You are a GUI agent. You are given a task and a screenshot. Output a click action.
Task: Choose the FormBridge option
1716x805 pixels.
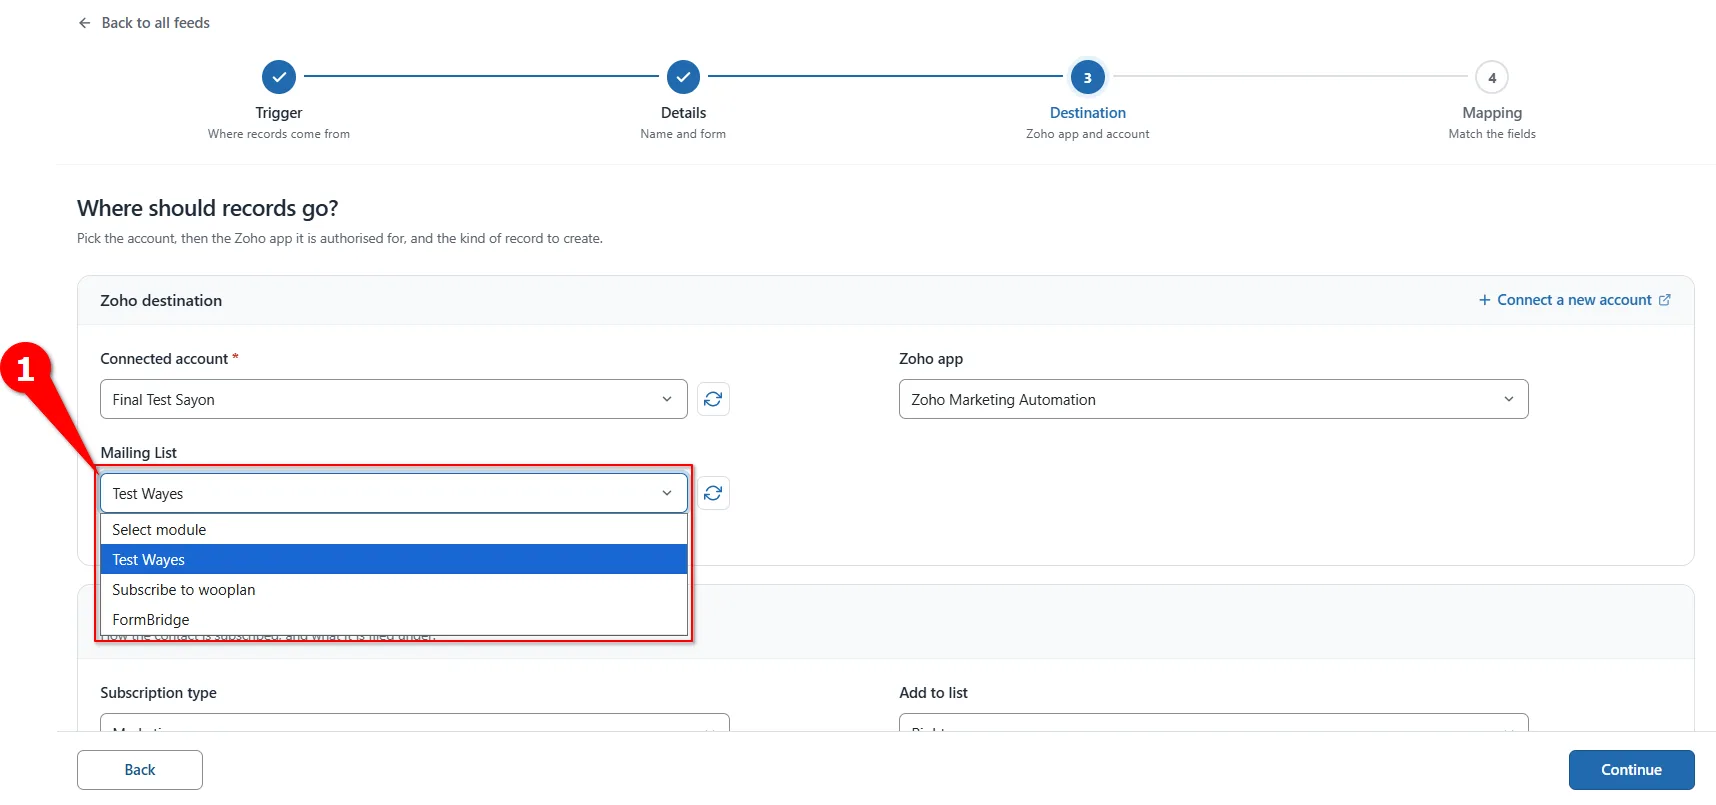394,619
